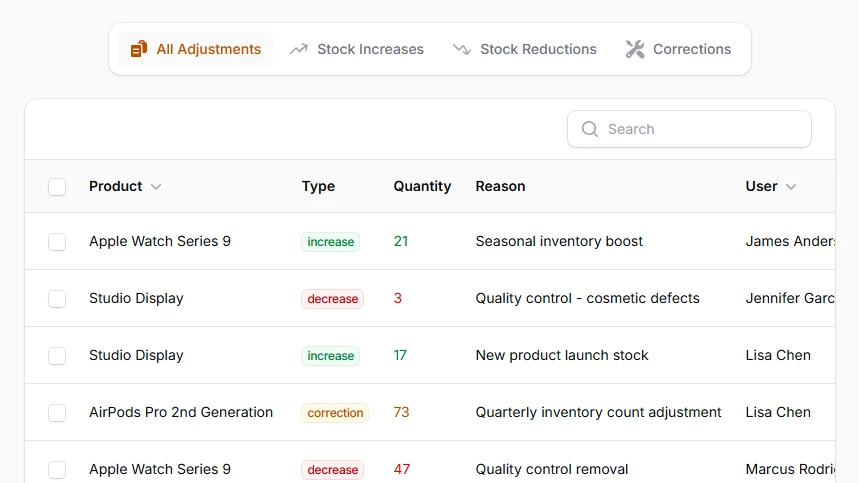859x483 pixels.
Task: Click the Type column header
Action: tap(318, 186)
